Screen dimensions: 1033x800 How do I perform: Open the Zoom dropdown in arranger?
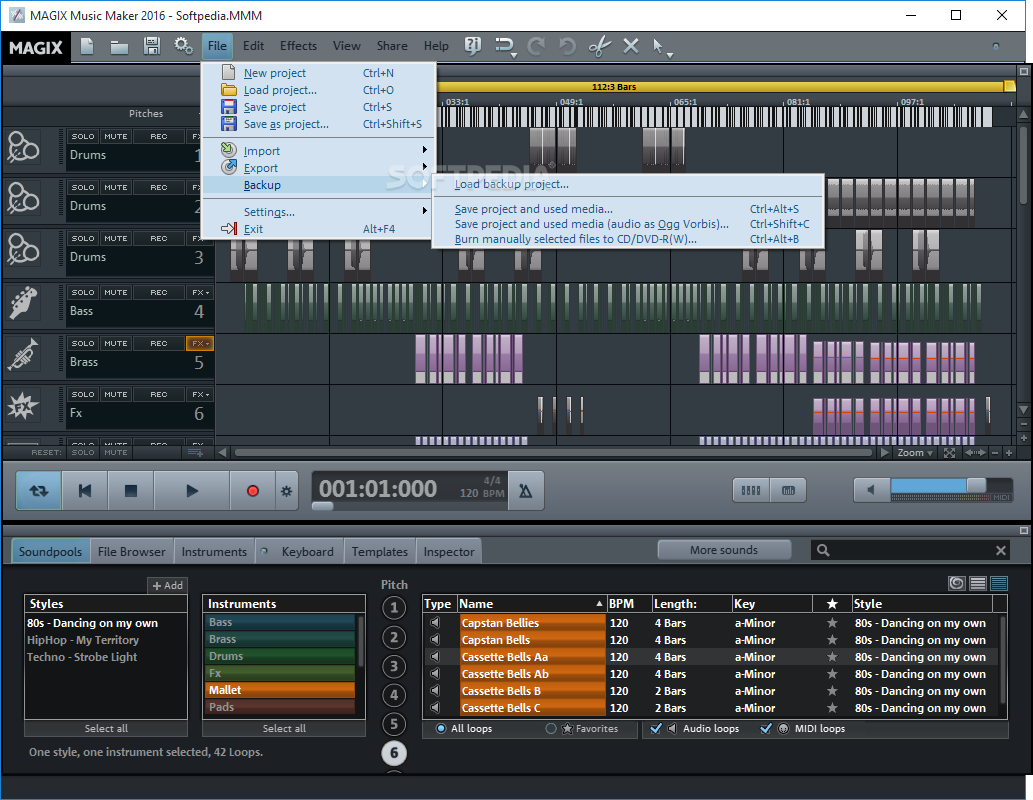914,453
